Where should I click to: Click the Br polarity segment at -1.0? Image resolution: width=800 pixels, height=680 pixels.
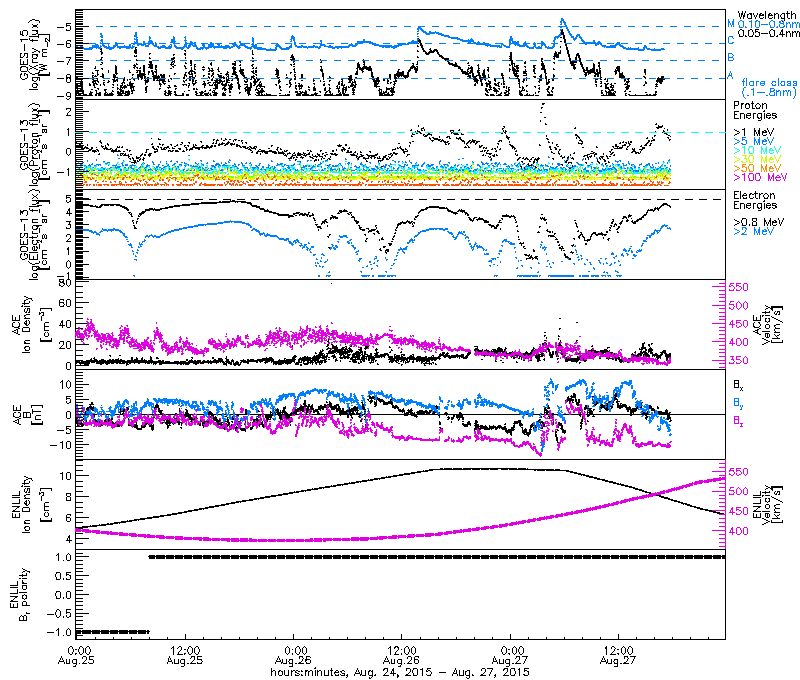112,632
